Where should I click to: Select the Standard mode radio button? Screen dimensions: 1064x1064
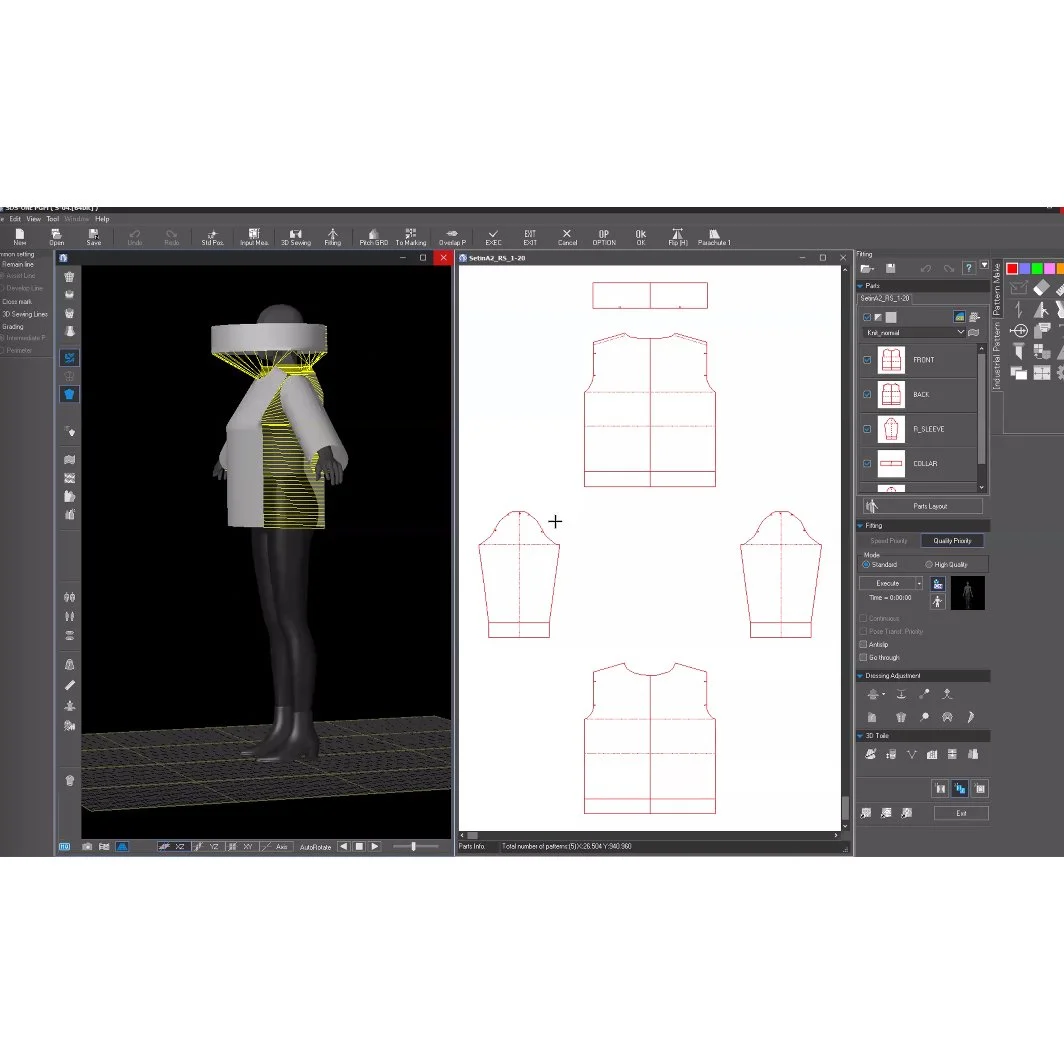click(x=866, y=565)
